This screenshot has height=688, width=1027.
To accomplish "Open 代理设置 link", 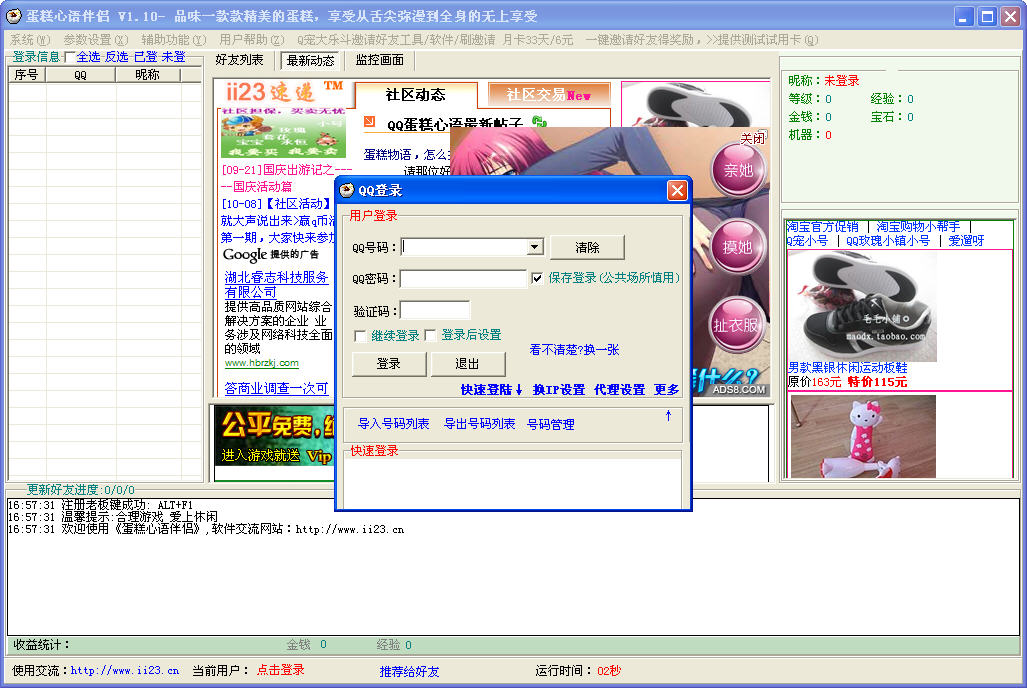I will pyautogui.click(x=619, y=390).
